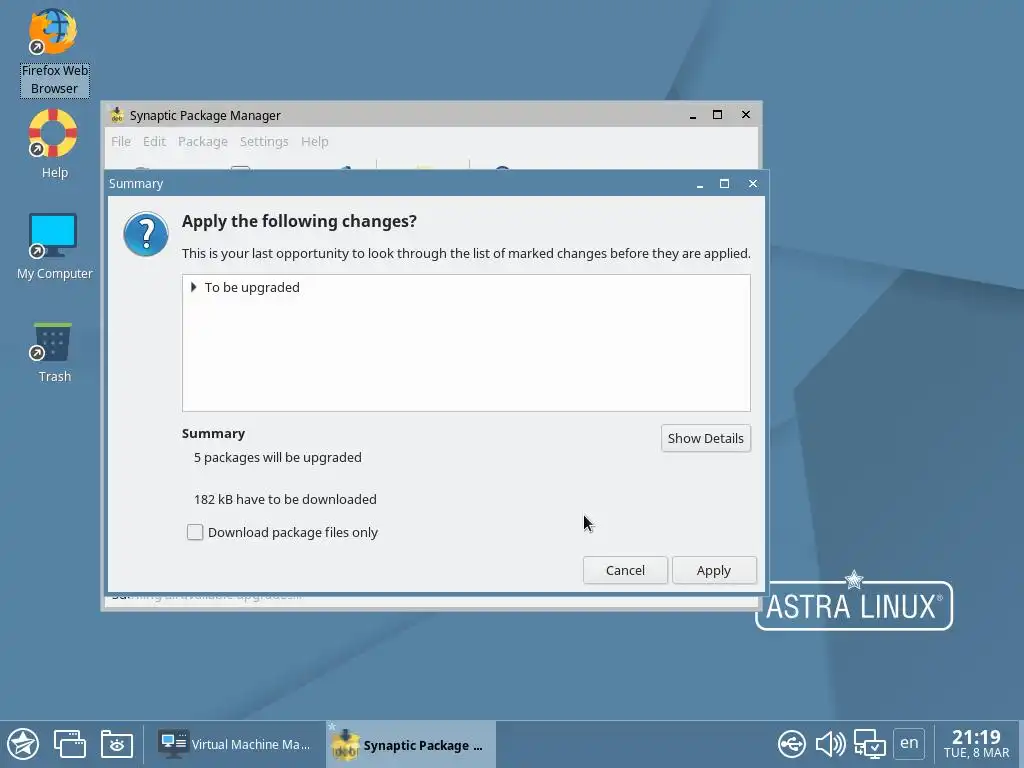Viewport: 1024px width, 768px height.
Task: Open the Trash desktop icon
Action: click(54, 353)
